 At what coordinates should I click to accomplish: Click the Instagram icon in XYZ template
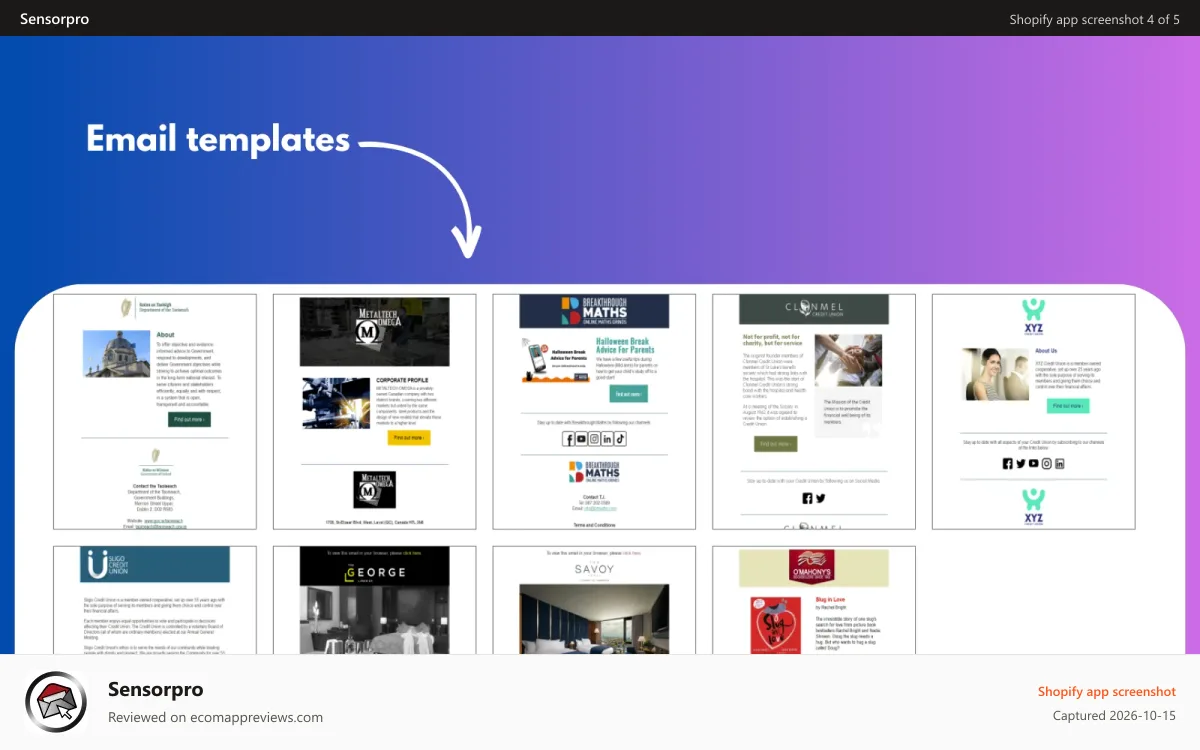coord(1047,464)
